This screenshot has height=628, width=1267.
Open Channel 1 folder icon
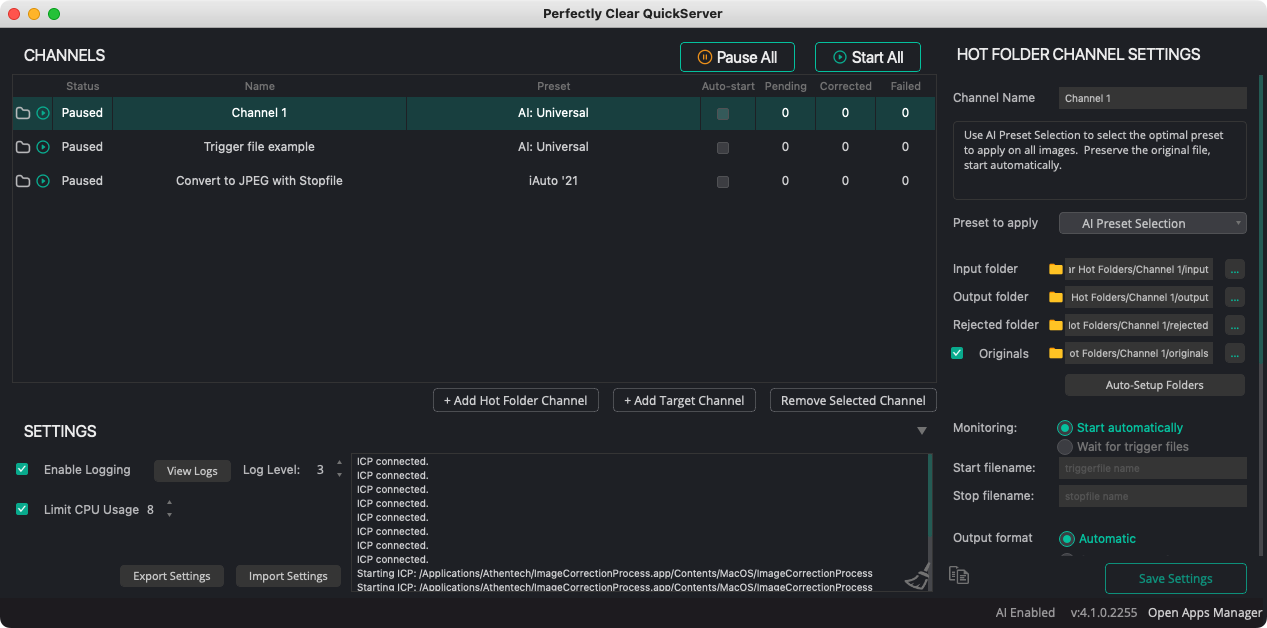[x=23, y=113]
